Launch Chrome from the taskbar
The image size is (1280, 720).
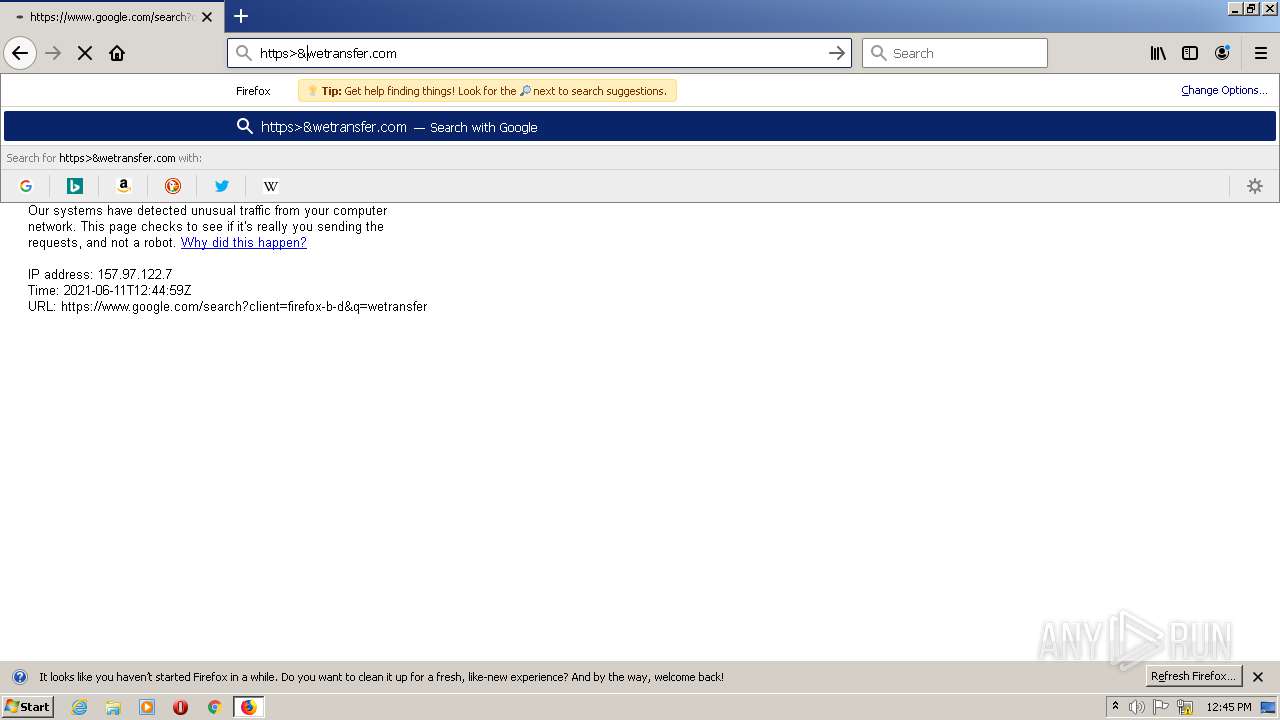coord(214,707)
